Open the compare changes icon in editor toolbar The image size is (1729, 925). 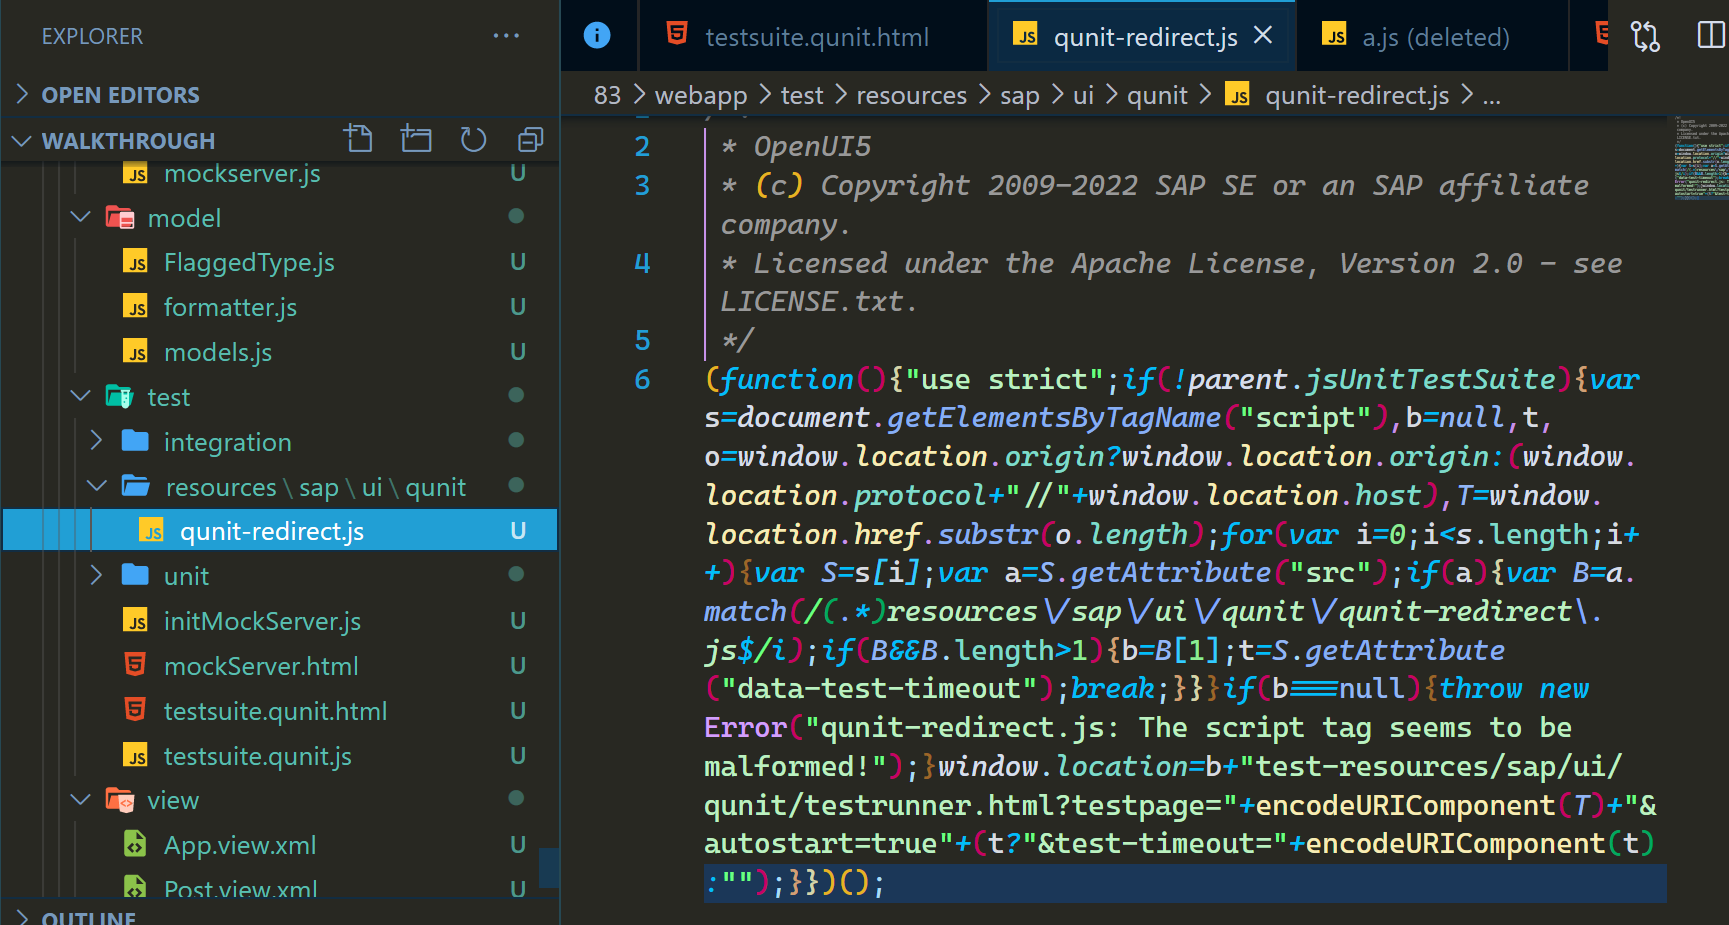click(1645, 36)
